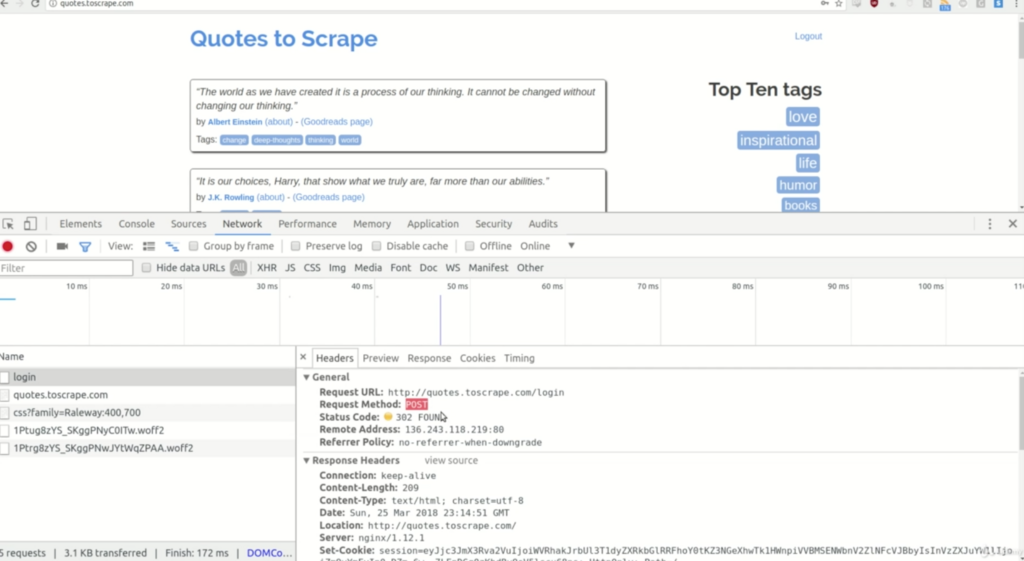Close the DevTools panel
1024x561 pixels.
pos(1012,224)
